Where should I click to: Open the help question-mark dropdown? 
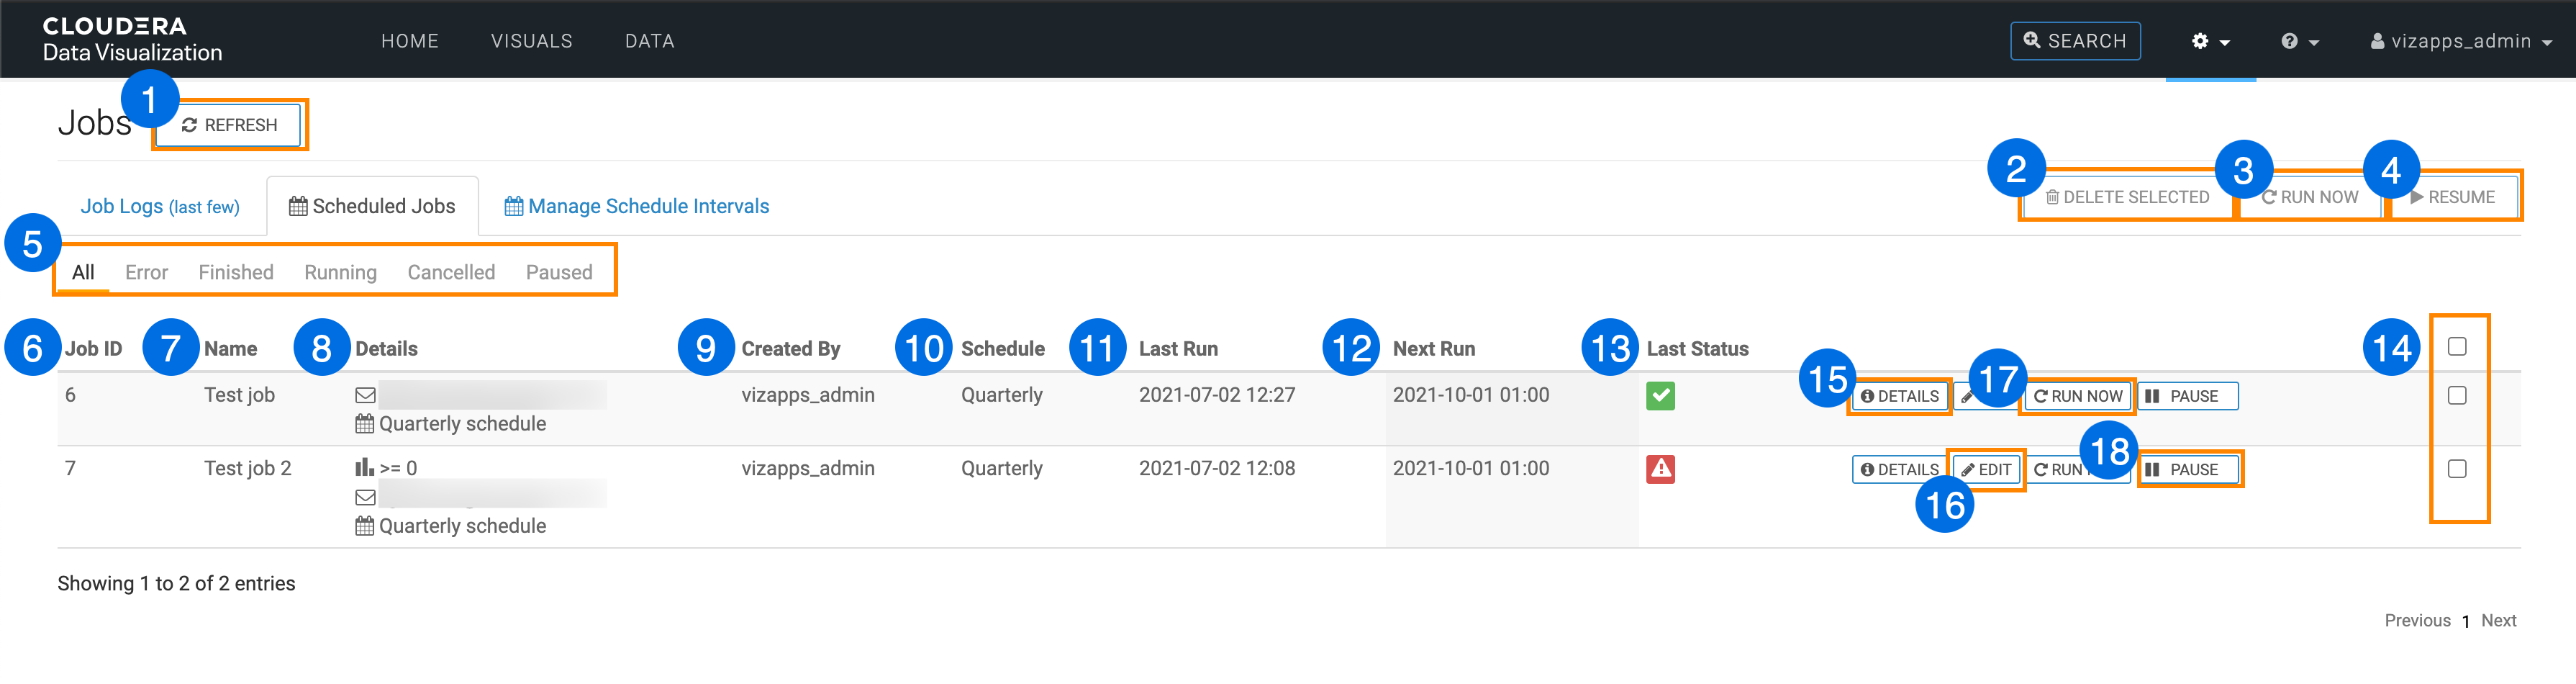point(2299,41)
